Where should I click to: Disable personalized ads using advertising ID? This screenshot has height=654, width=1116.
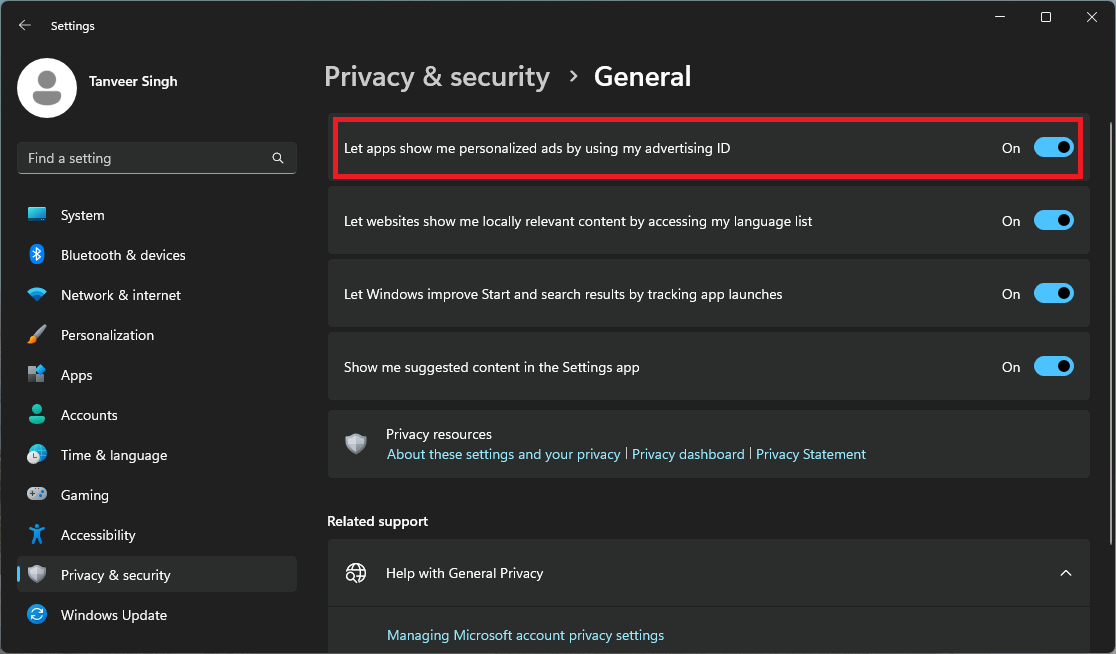click(x=1053, y=147)
